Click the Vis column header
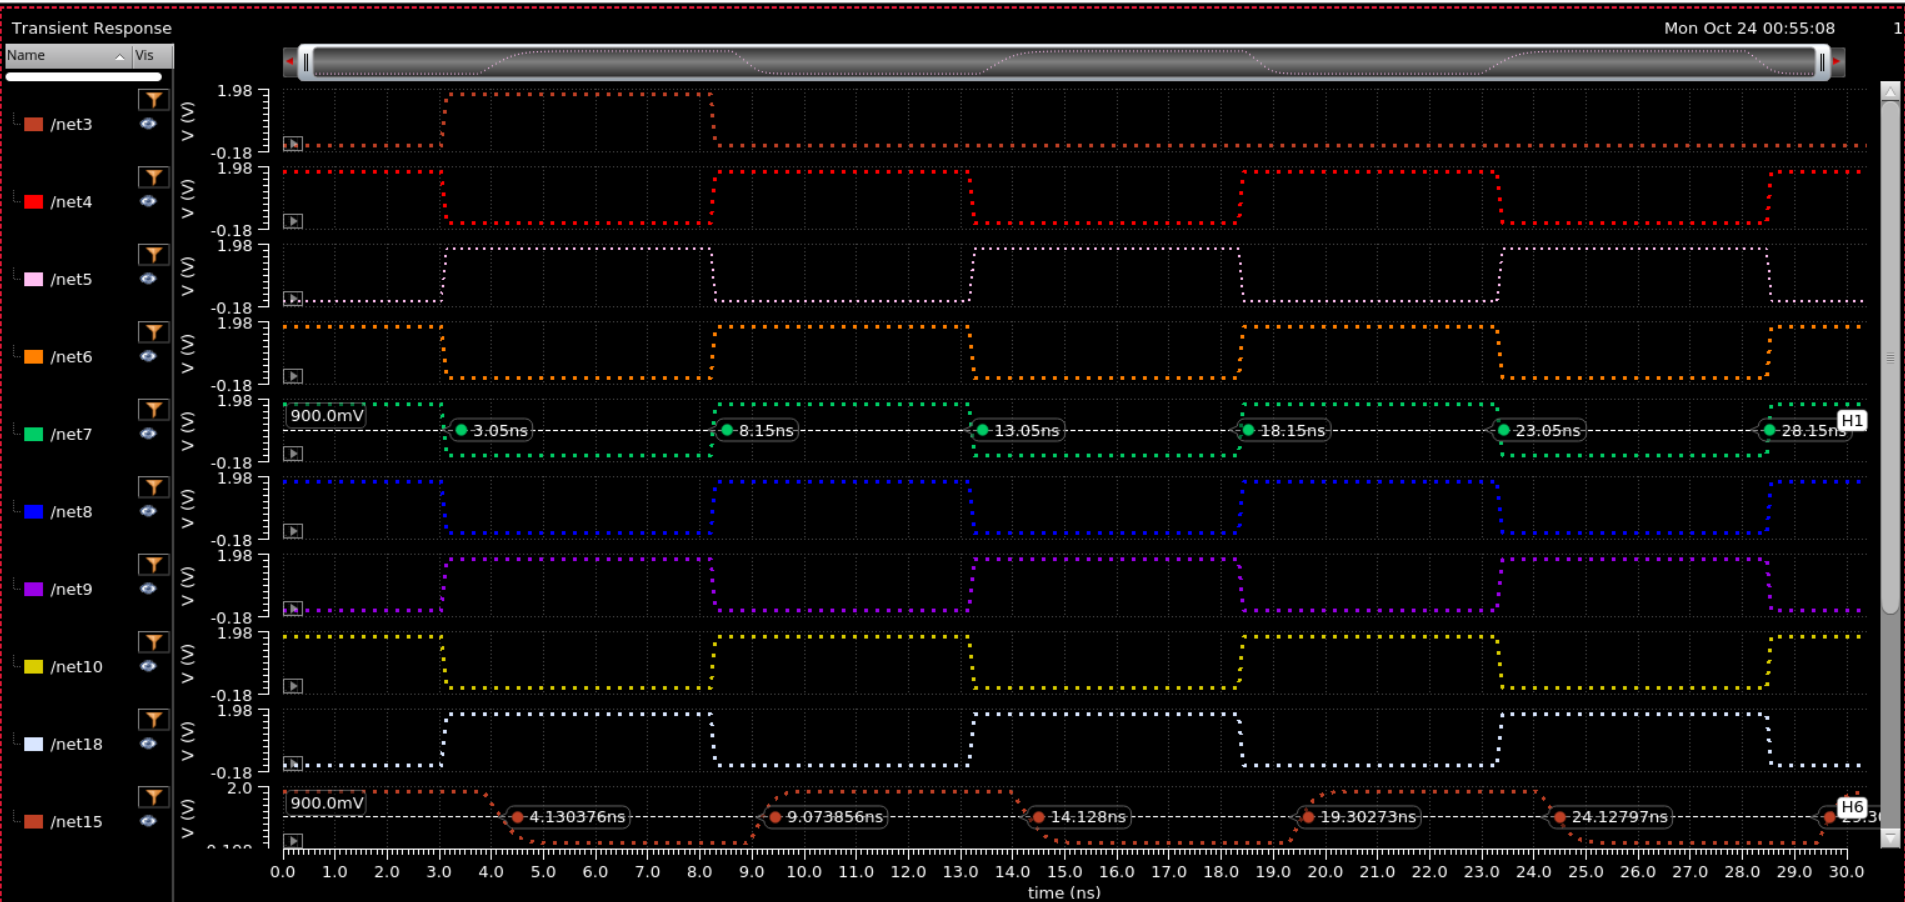The height and width of the screenshot is (902, 1905). [x=153, y=56]
